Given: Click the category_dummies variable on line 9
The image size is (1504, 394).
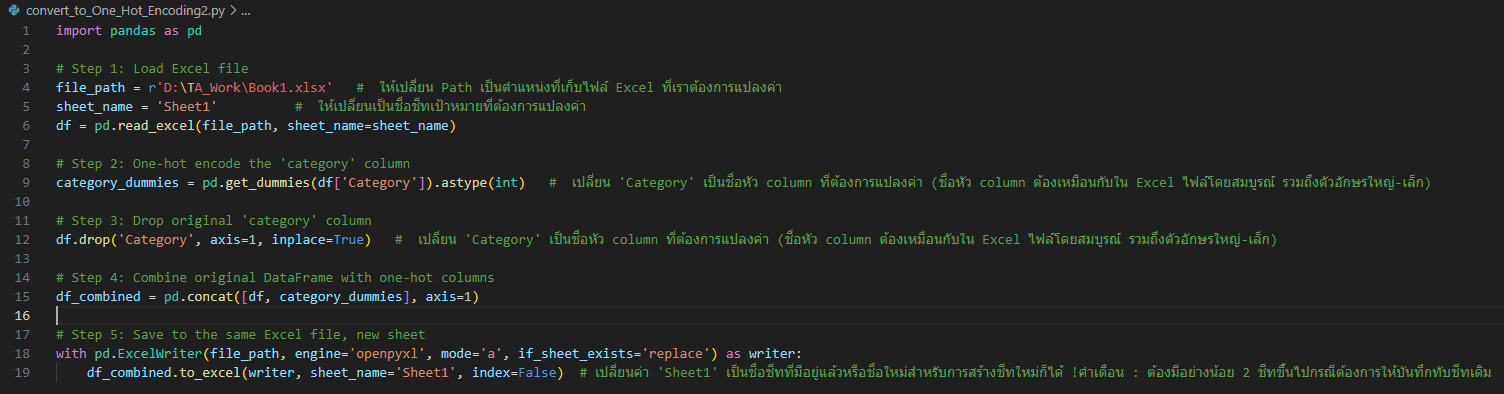Looking at the screenshot, I should click(117, 182).
